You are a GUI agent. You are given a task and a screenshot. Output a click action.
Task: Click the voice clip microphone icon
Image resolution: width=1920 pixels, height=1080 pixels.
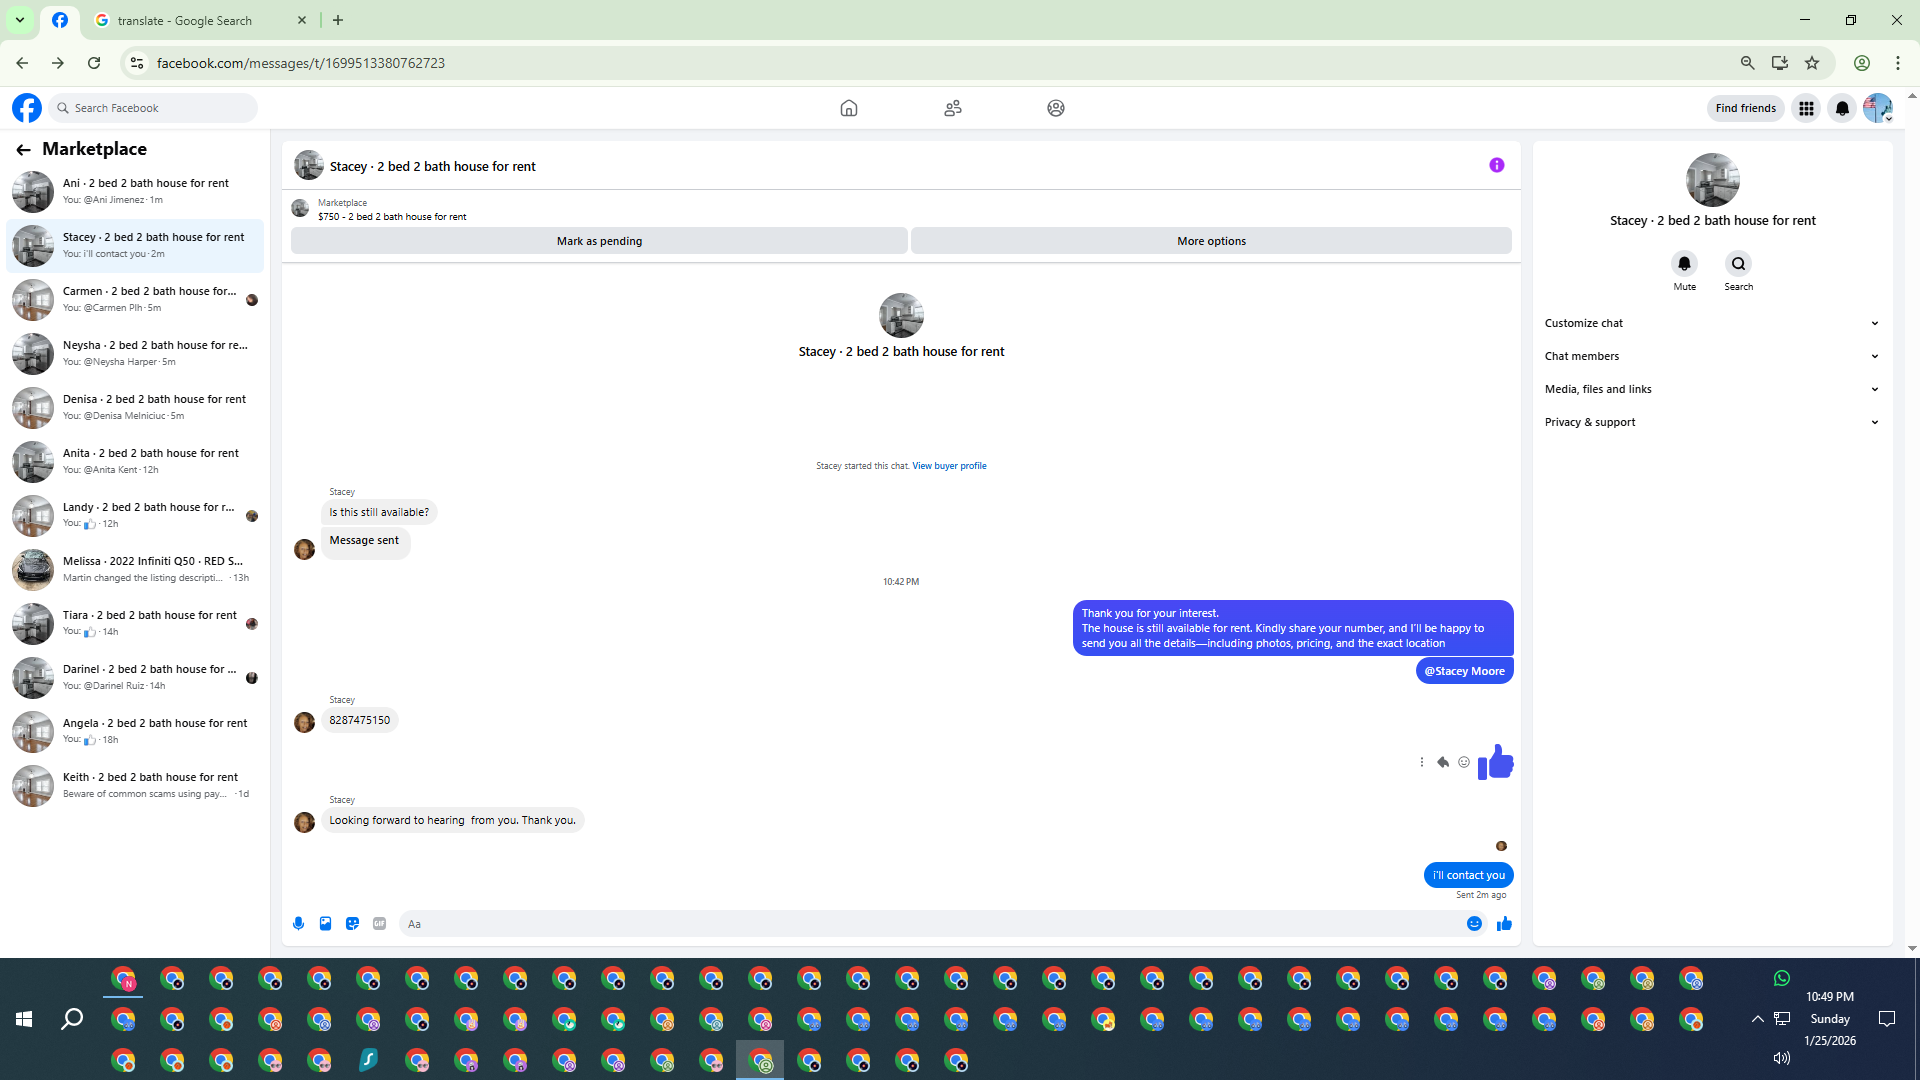point(298,924)
